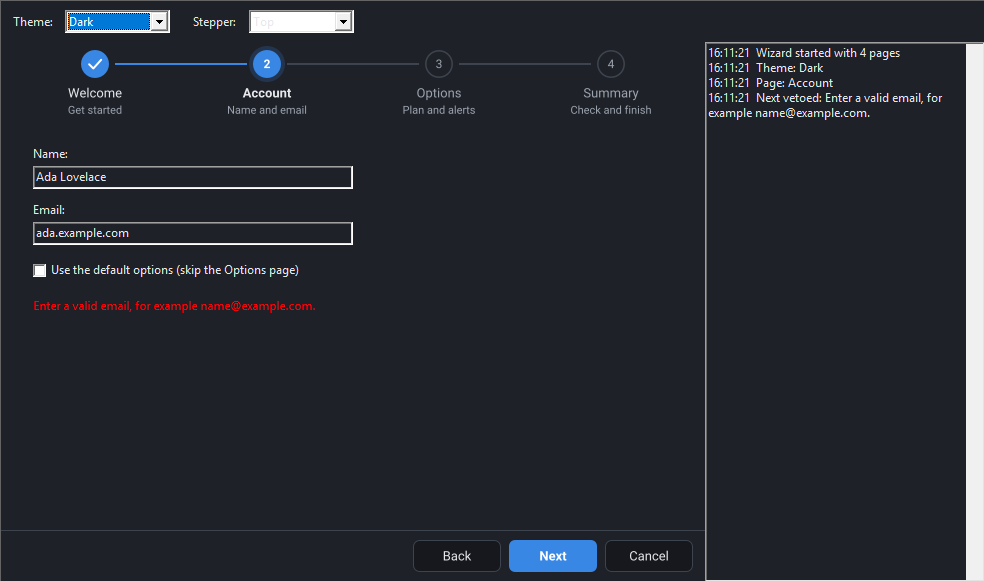Click the Welcome step checkmark circle
984x581 pixels.
pos(95,64)
